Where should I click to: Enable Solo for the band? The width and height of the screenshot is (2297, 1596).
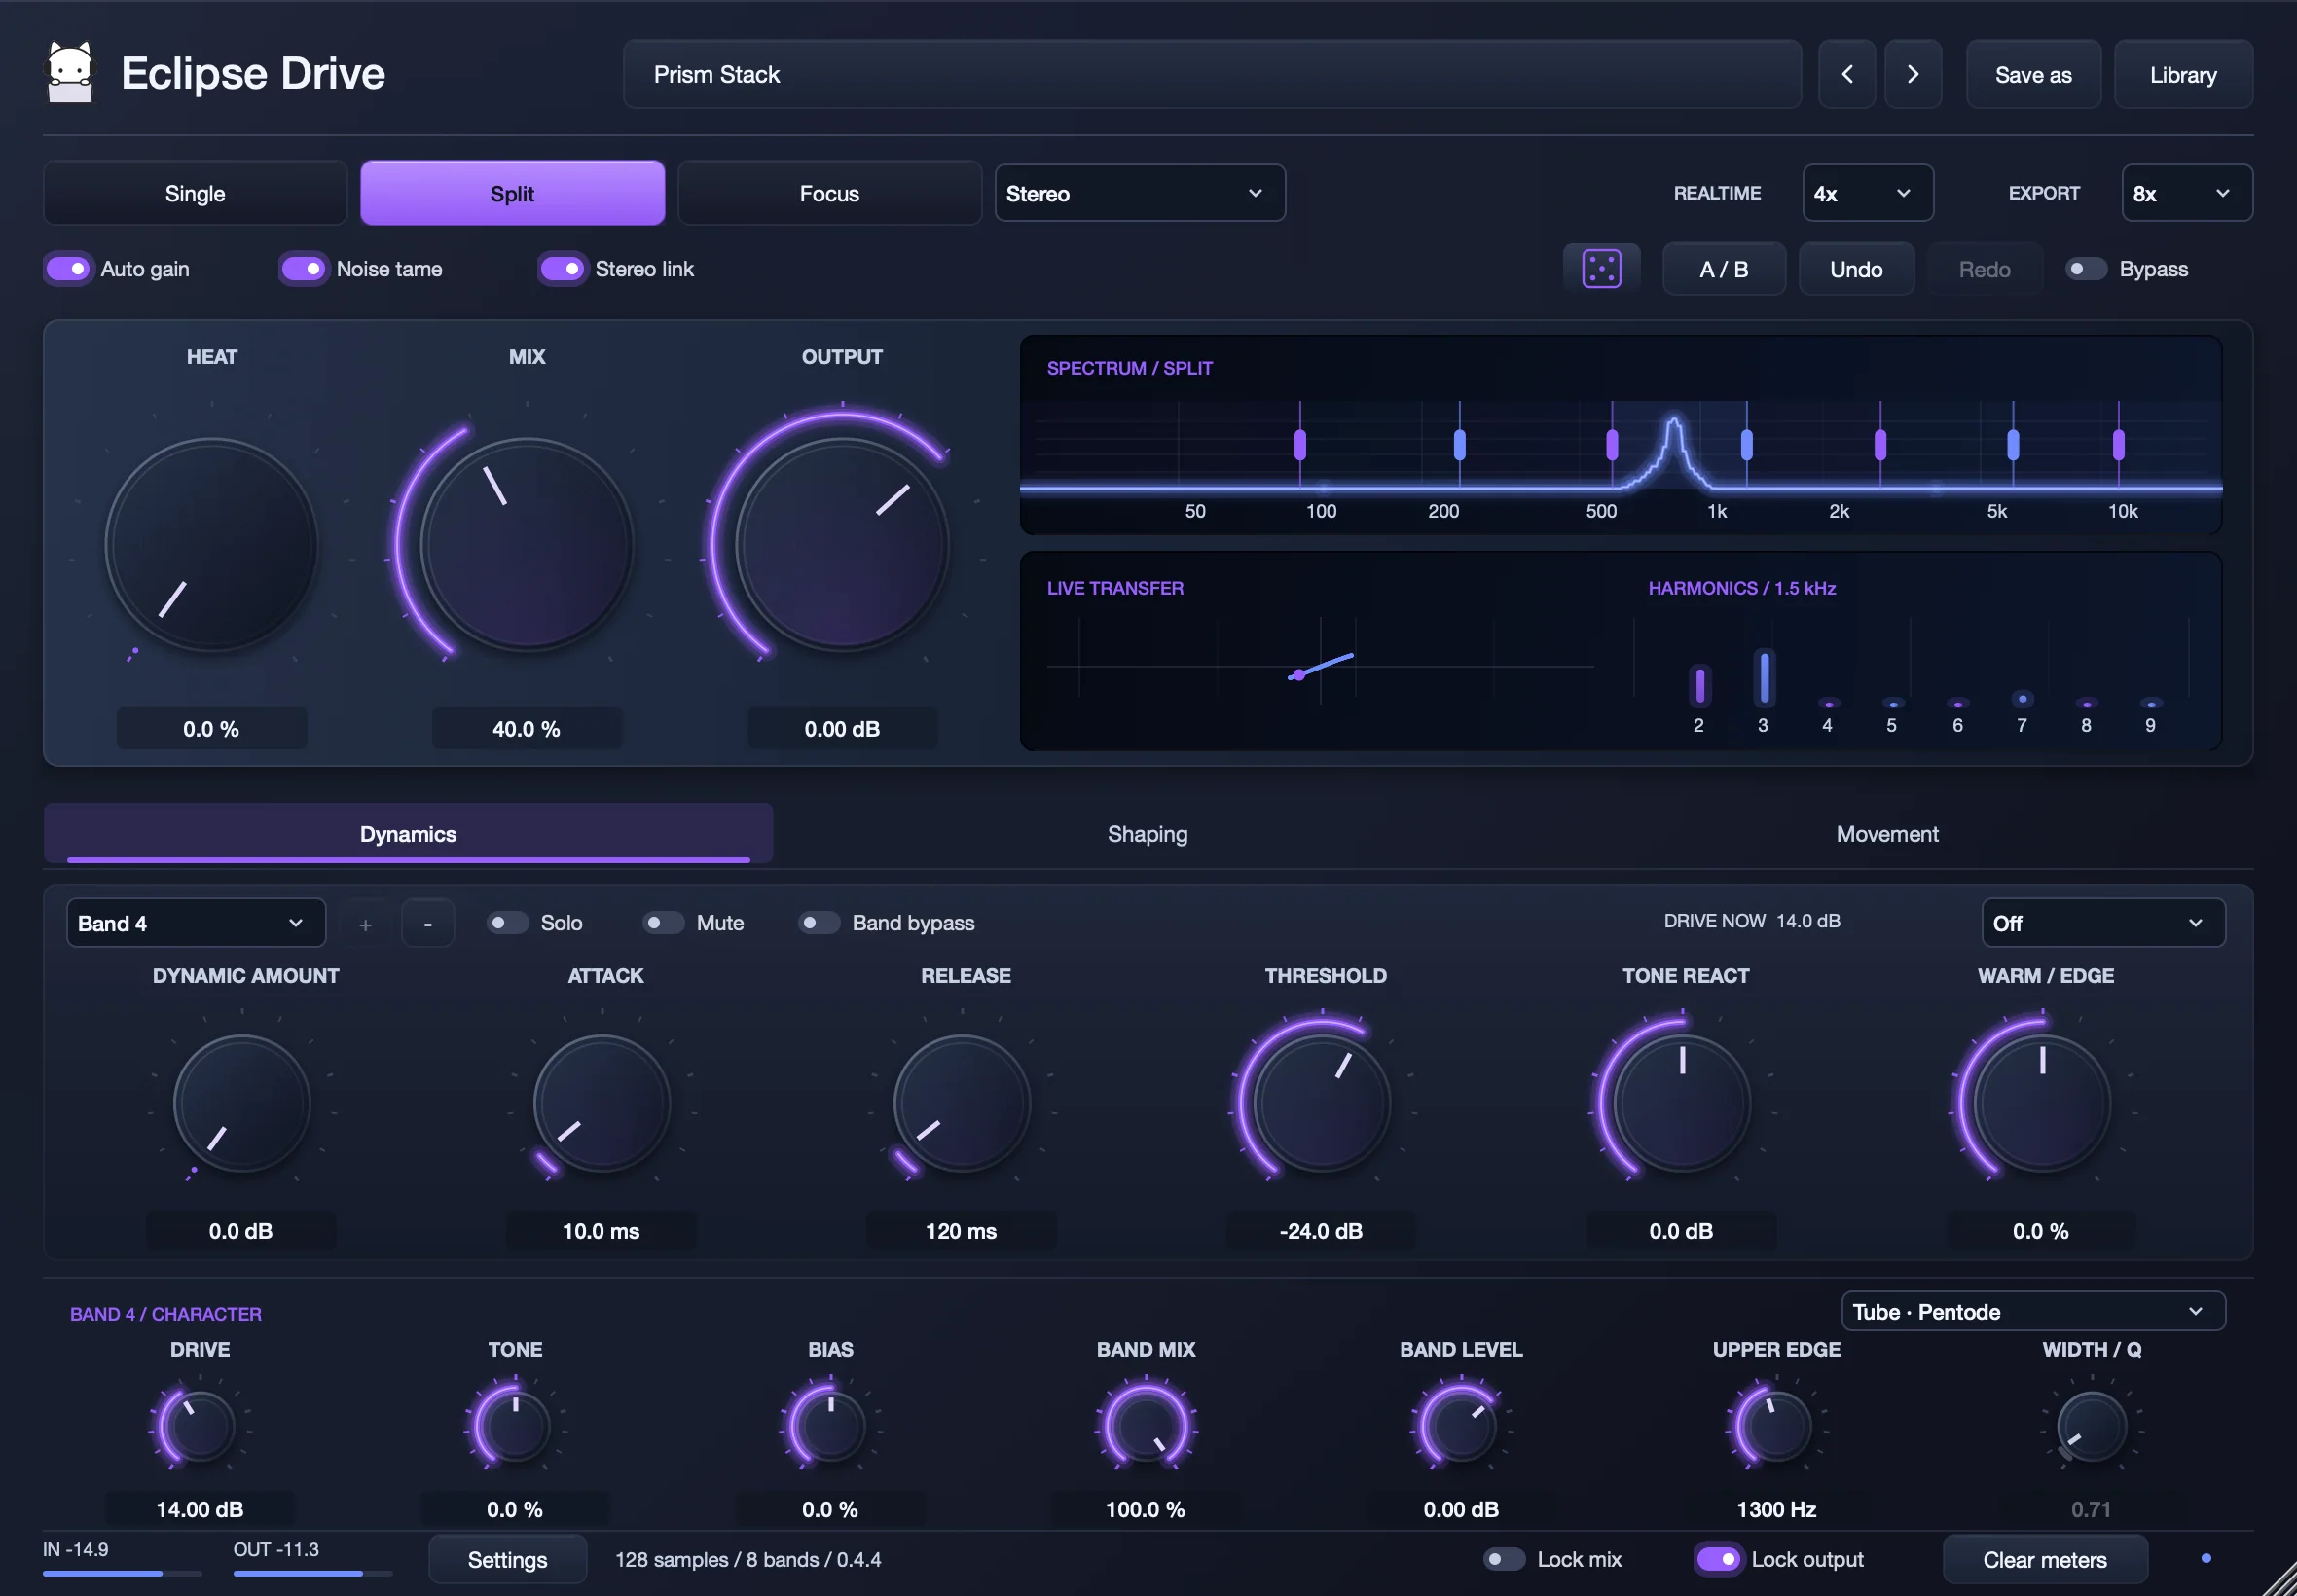pos(507,923)
